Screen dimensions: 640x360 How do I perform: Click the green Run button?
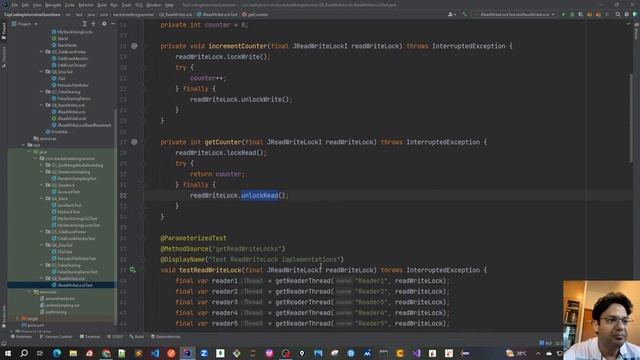coord(564,14)
